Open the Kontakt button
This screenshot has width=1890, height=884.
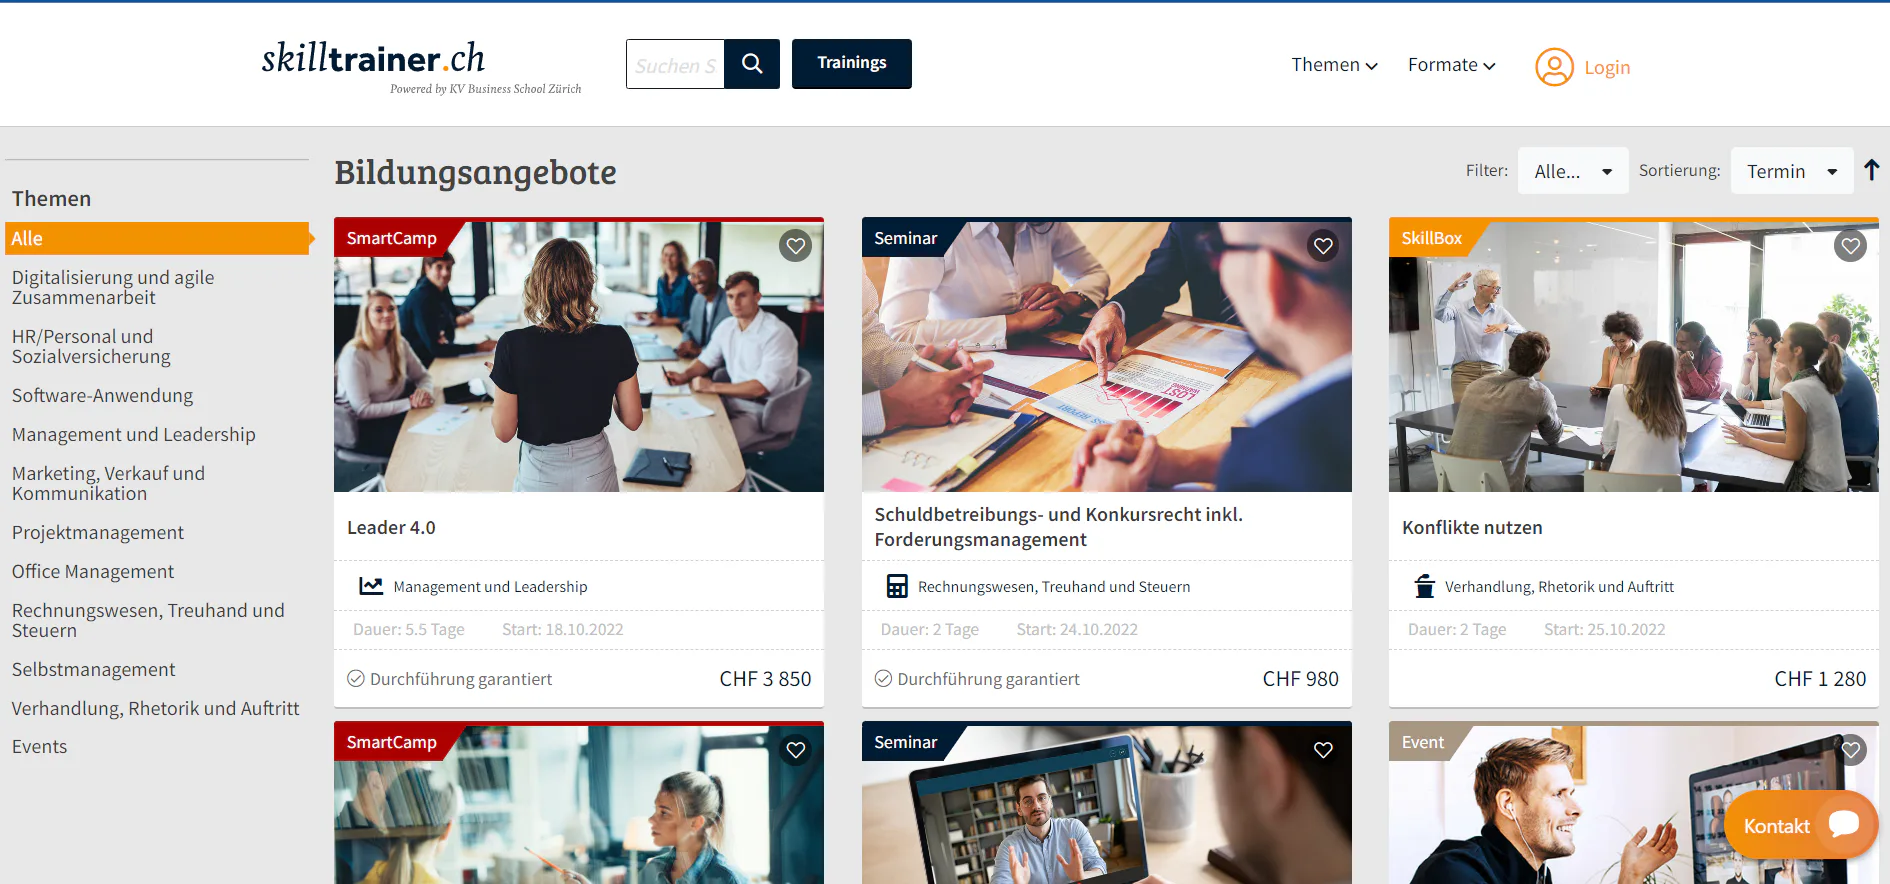1801,825
